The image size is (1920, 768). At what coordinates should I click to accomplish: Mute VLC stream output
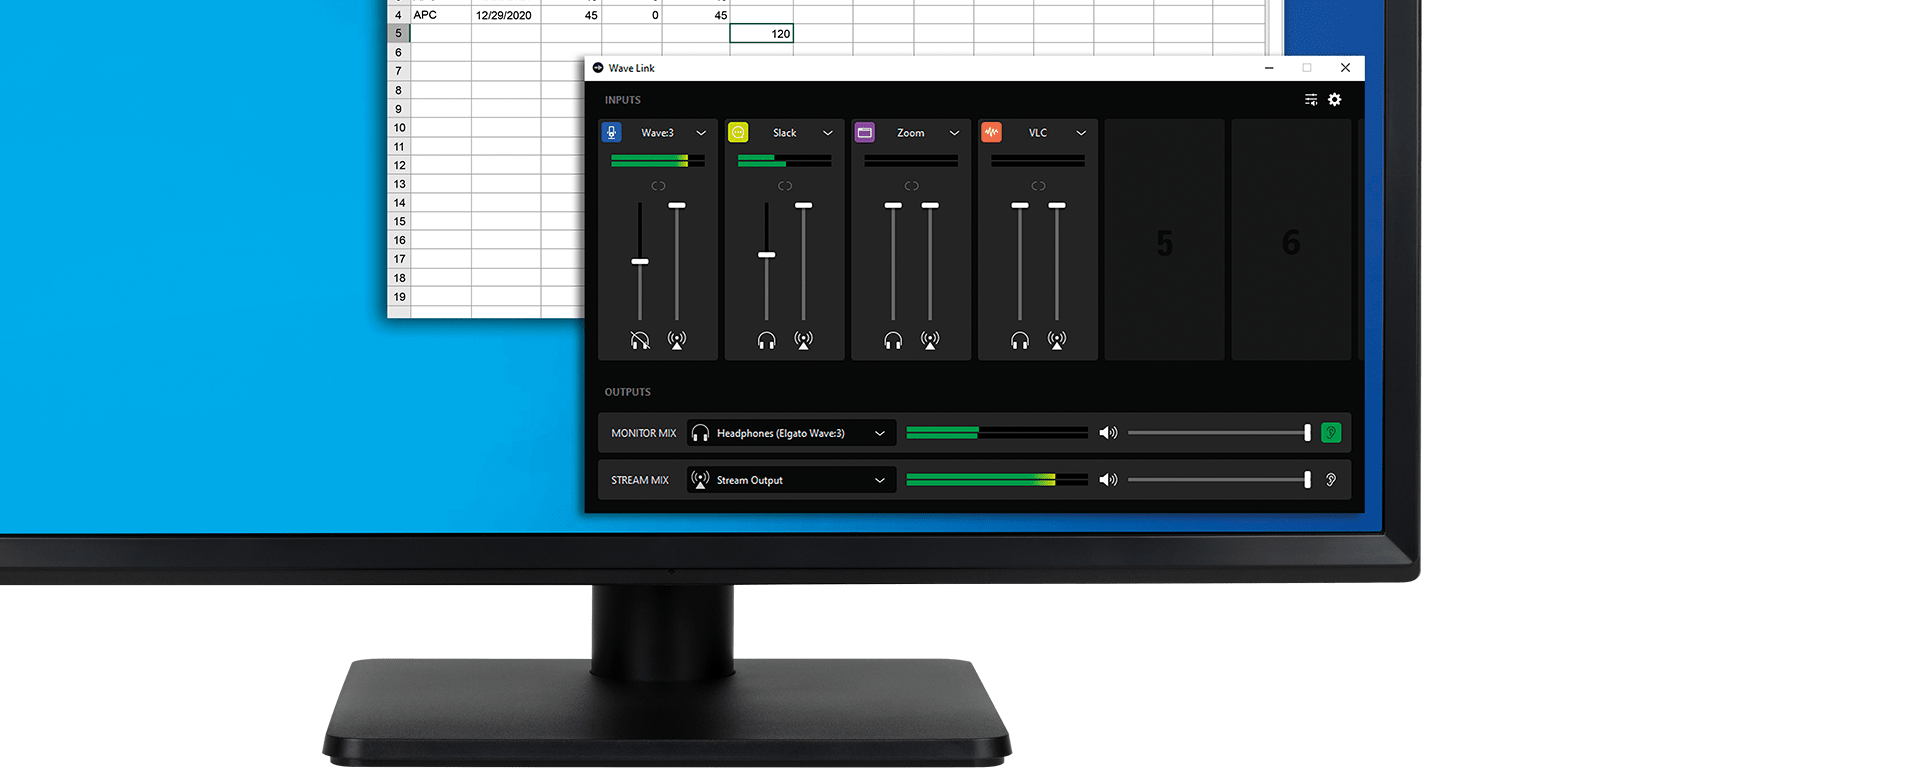coord(1057,340)
